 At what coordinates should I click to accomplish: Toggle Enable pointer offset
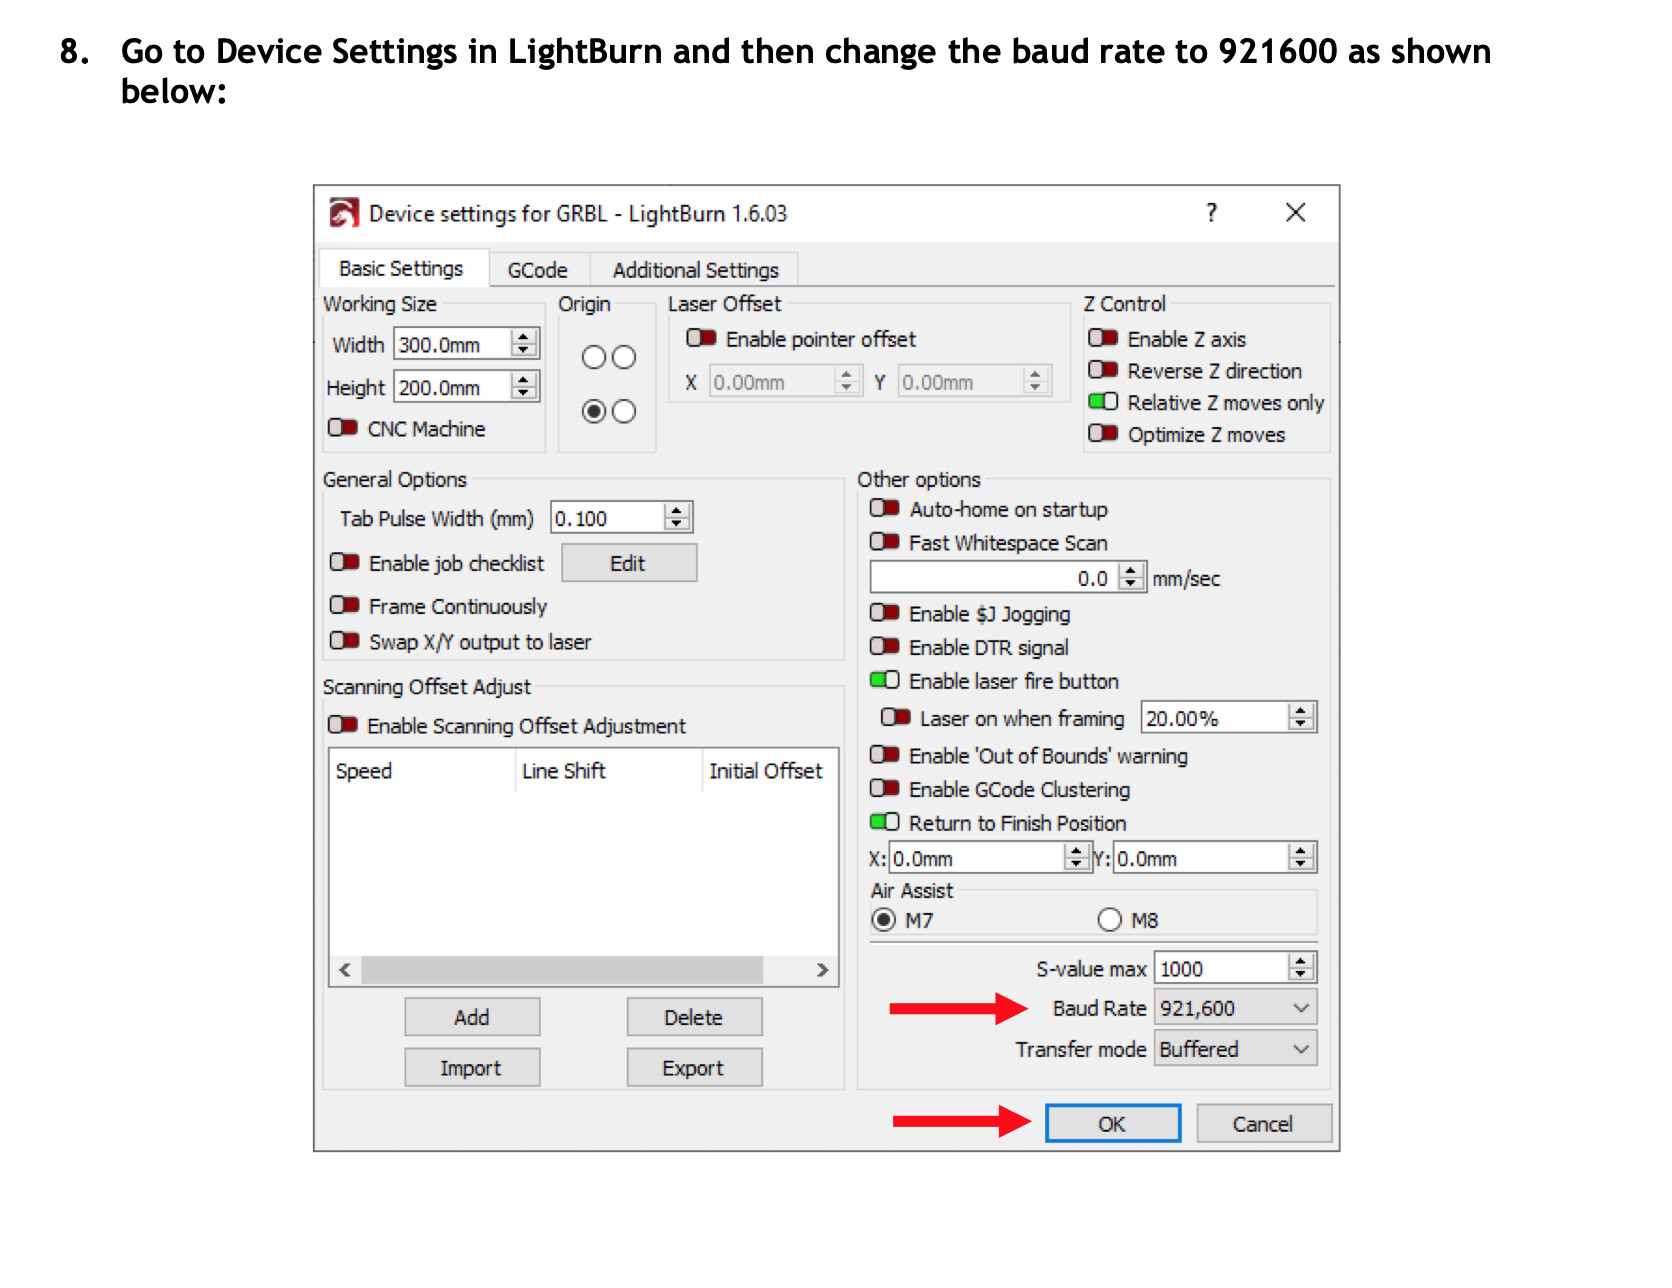point(701,338)
